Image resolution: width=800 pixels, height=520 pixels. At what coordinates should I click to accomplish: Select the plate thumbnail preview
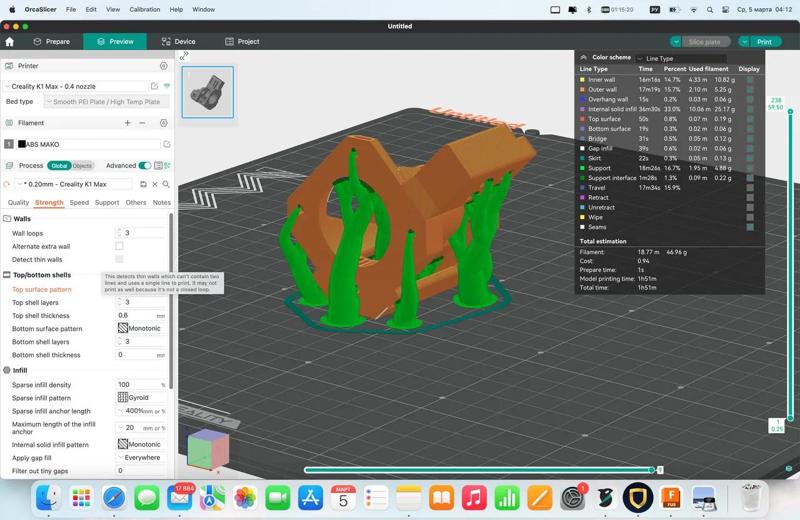point(207,92)
